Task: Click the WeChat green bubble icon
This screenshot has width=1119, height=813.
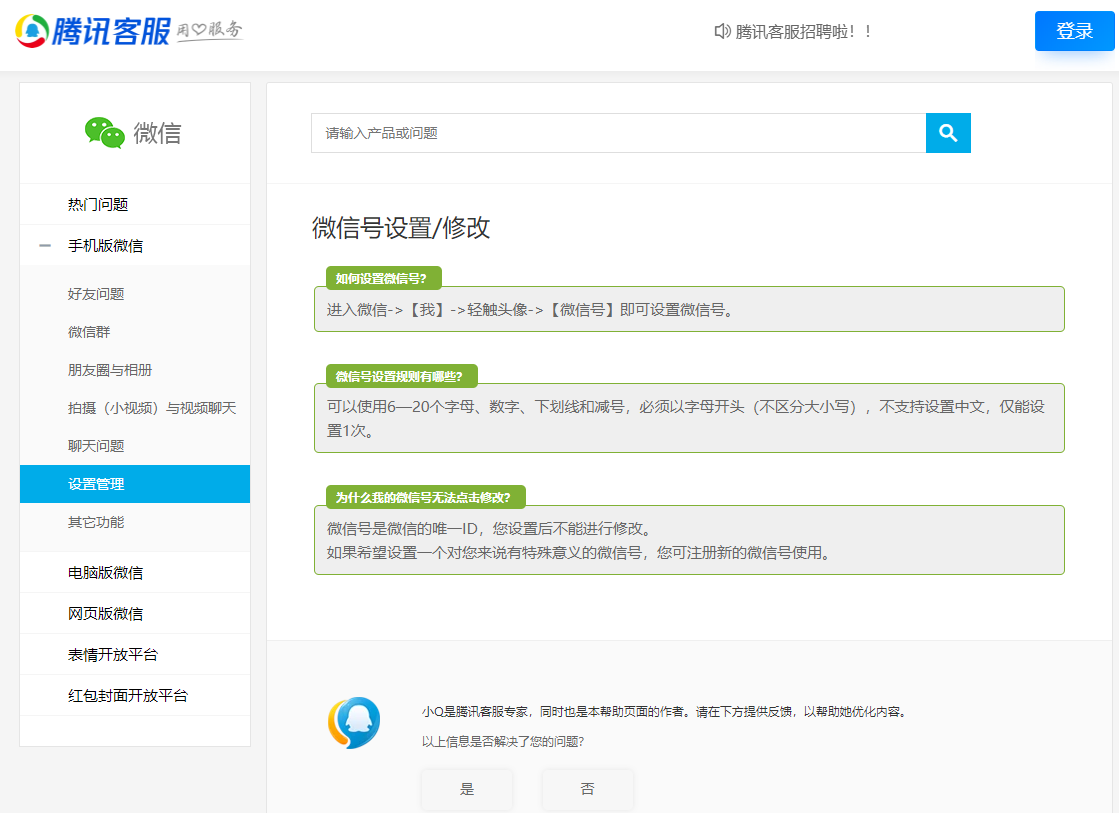Action: pos(105,133)
